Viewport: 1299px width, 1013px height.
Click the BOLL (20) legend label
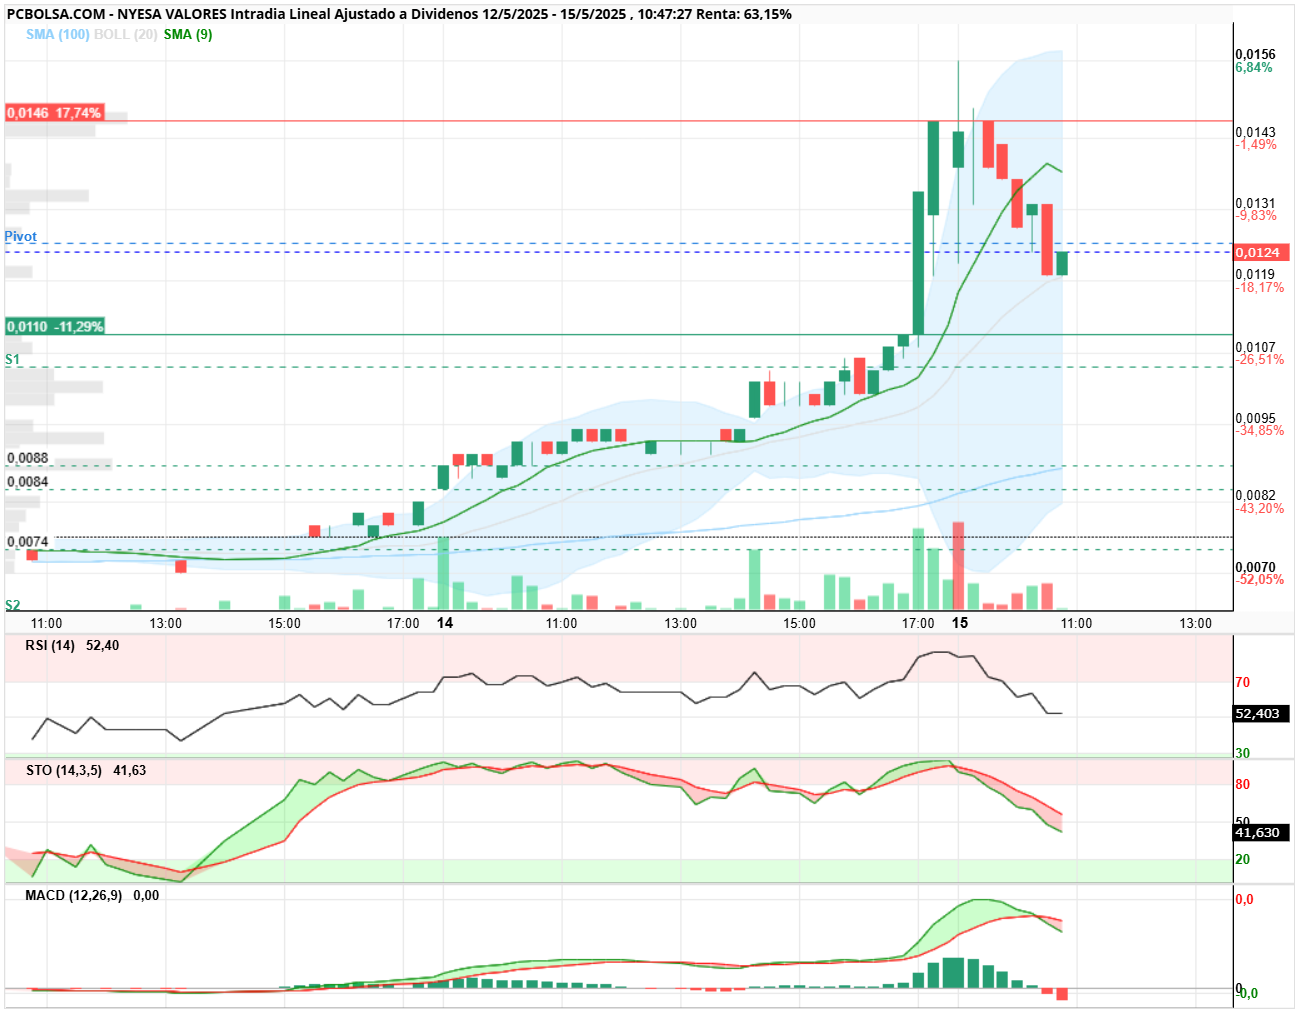[125, 34]
